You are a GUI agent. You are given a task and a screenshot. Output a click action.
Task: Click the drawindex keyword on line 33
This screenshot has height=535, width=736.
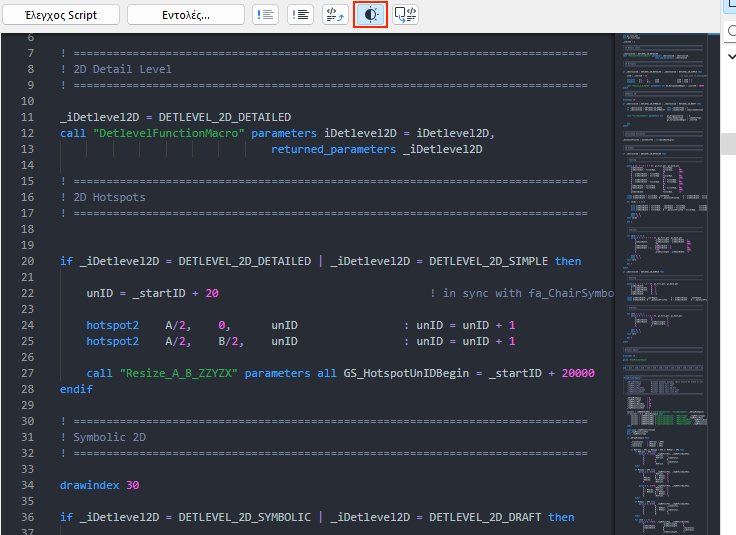click(90, 485)
